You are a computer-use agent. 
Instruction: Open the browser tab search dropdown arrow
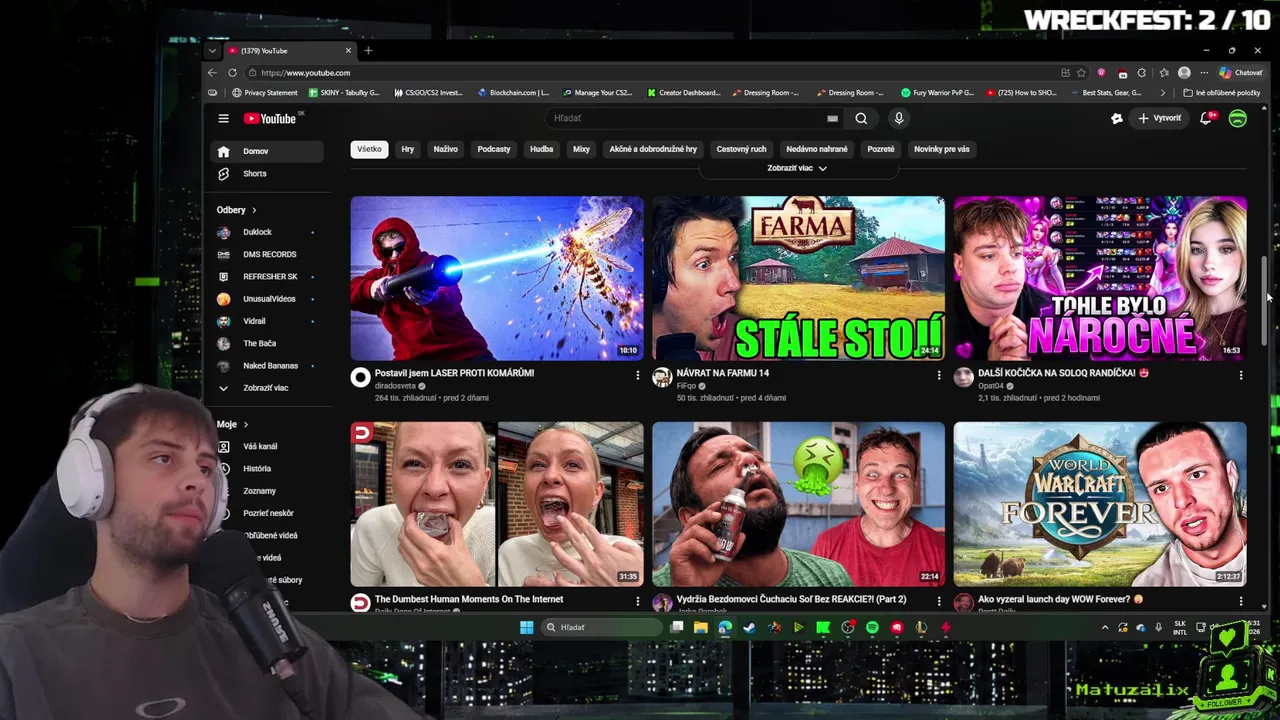[x=212, y=51]
